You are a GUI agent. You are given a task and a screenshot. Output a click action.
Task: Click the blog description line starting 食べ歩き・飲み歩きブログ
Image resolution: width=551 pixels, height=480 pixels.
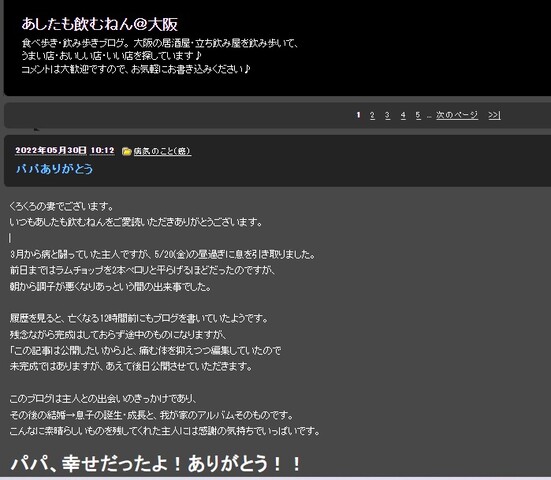point(160,43)
